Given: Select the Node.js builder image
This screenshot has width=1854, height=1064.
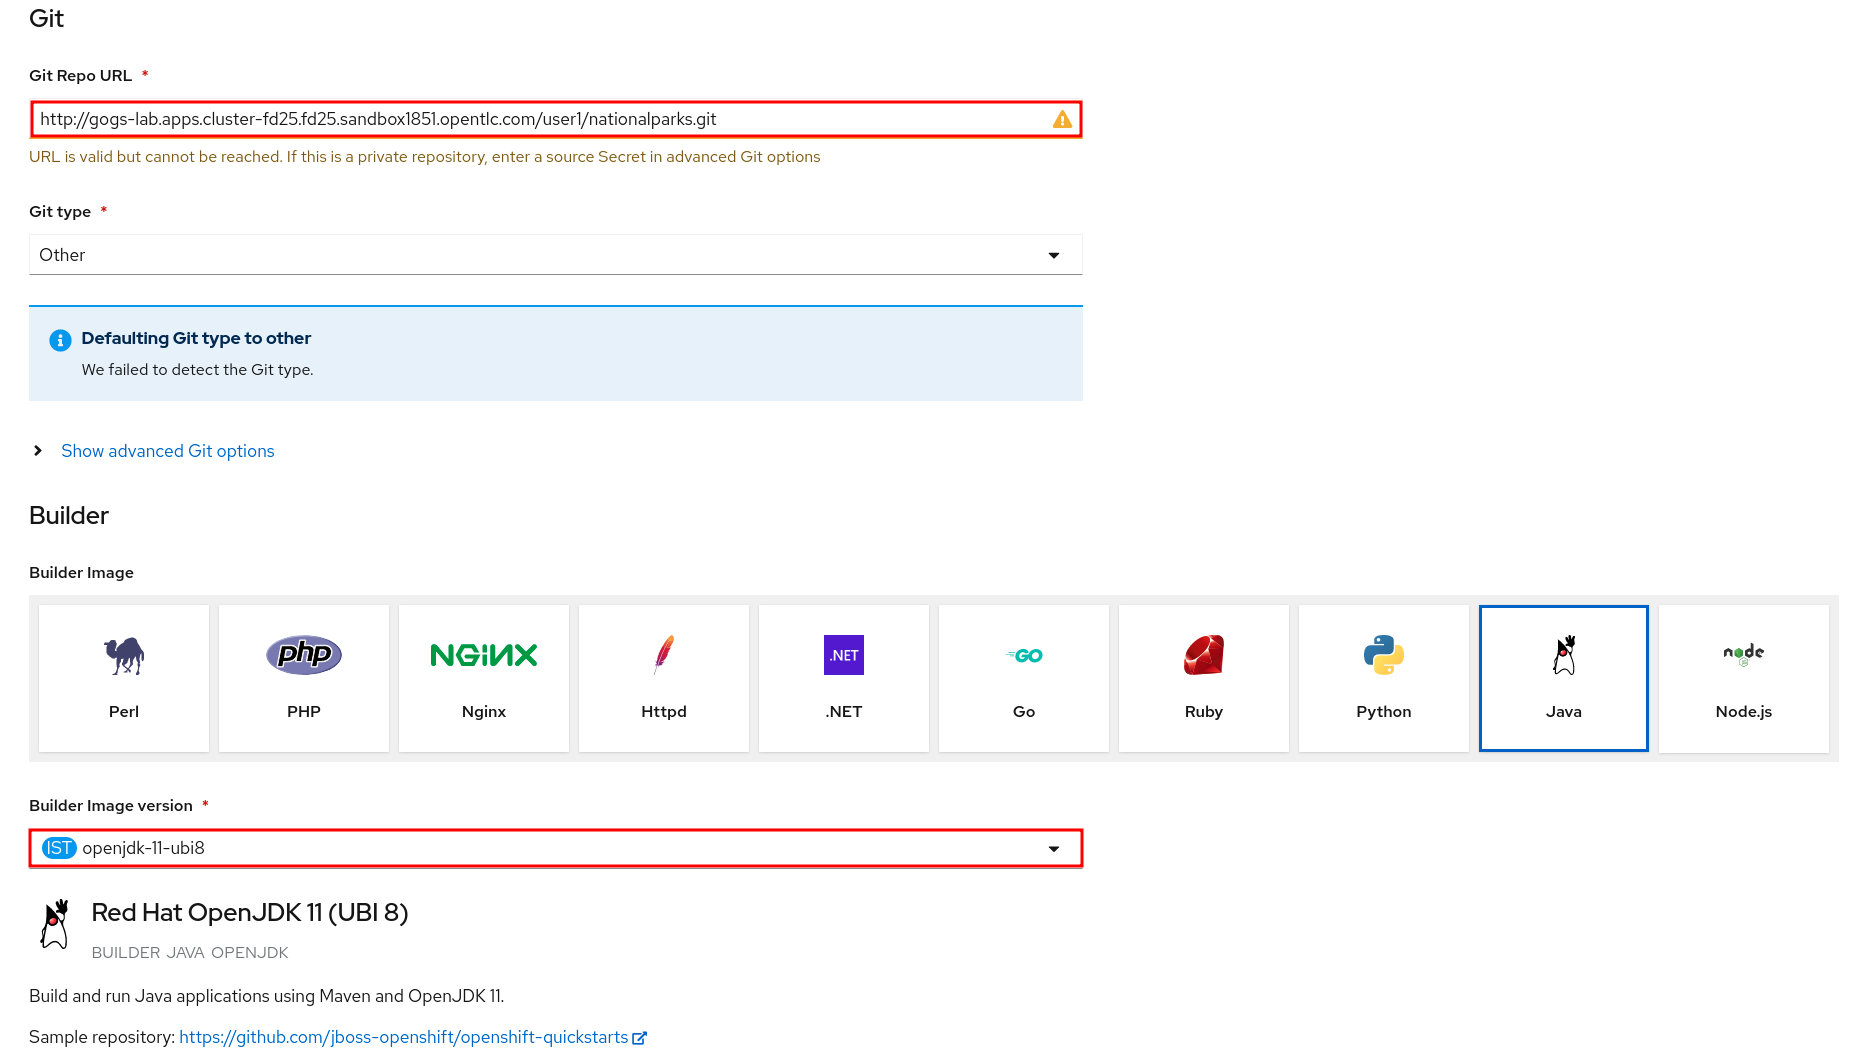Looking at the screenshot, I should coord(1744,678).
